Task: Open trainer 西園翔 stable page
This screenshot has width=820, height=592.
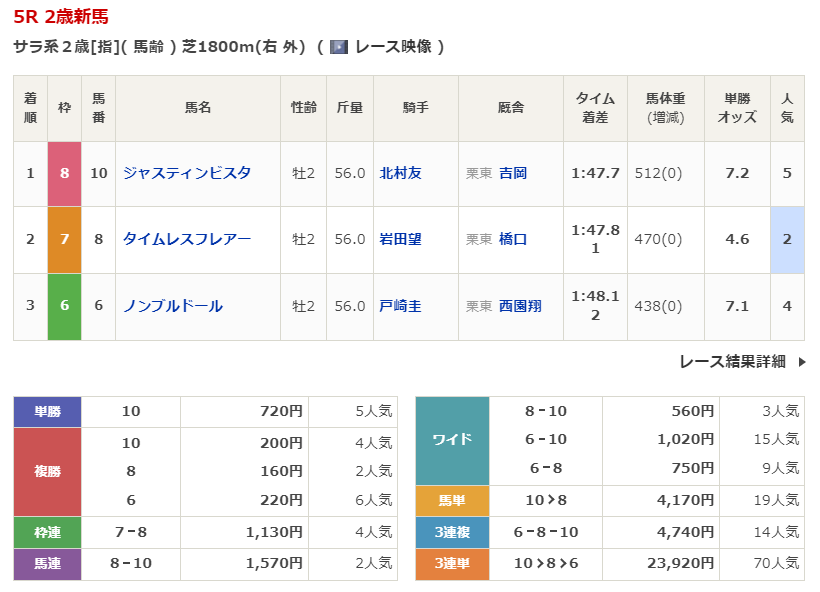Action: pos(519,306)
